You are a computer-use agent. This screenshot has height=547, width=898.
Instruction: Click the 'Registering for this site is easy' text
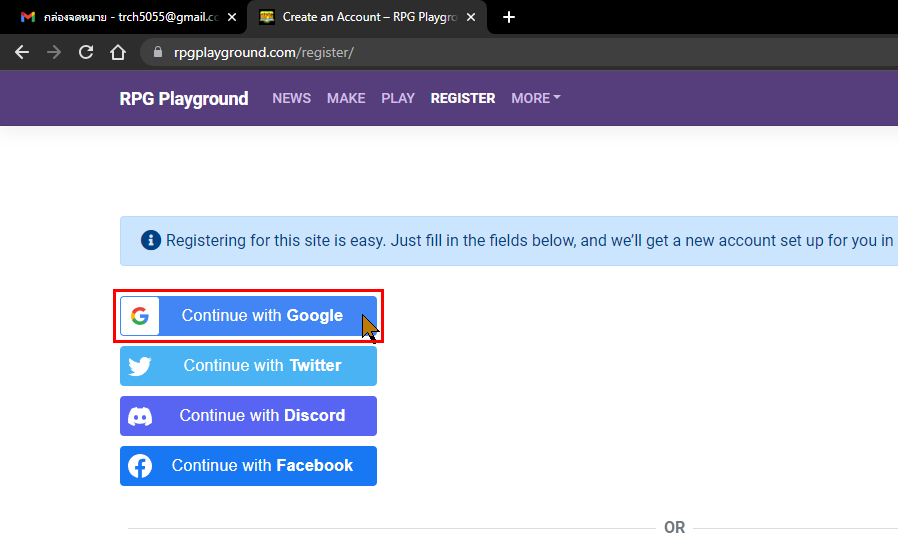click(x=275, y=241)
